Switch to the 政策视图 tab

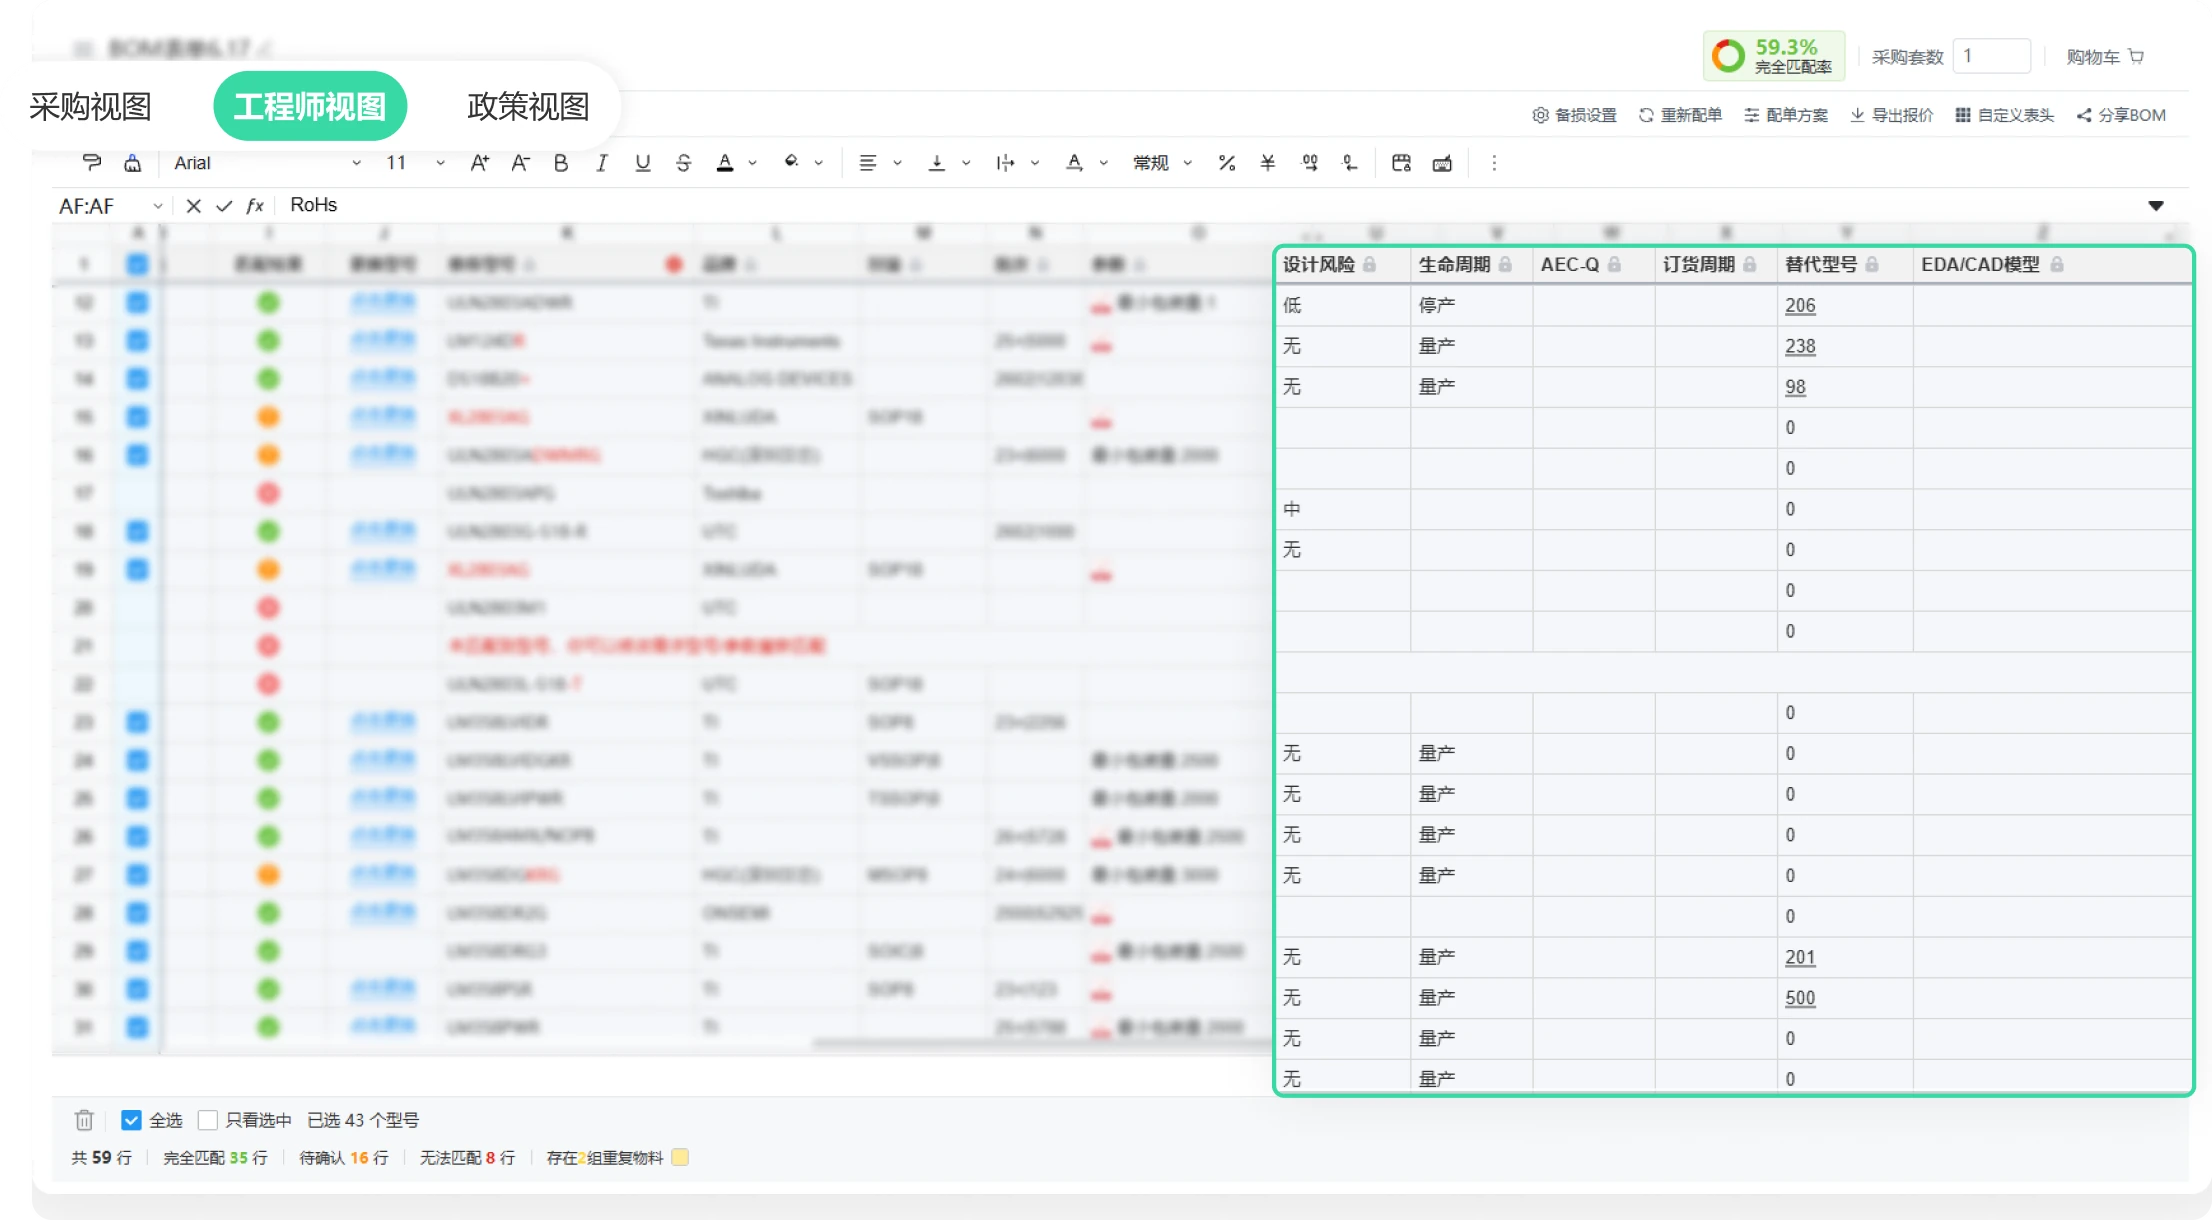[x=528, y=106]
